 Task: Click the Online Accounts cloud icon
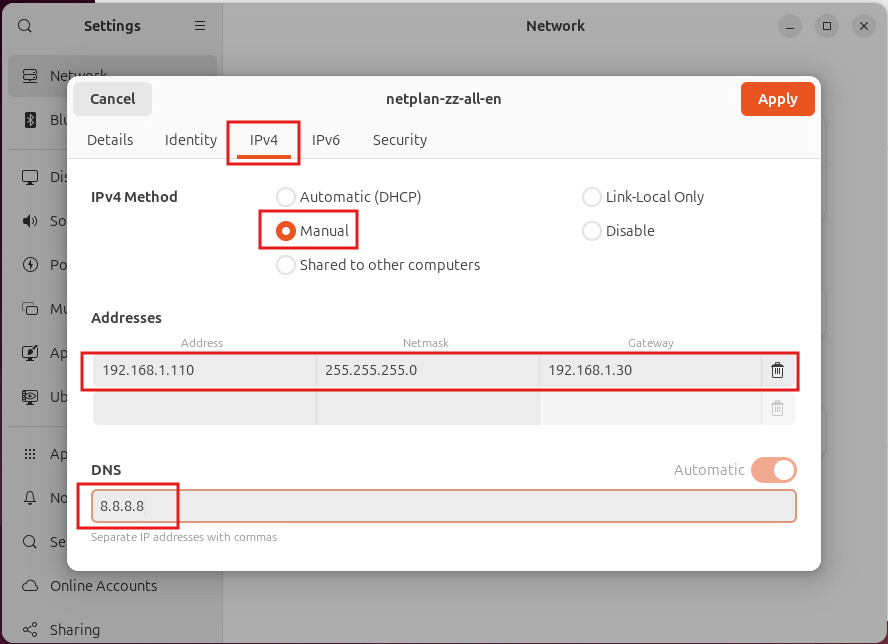click(30, 586)
